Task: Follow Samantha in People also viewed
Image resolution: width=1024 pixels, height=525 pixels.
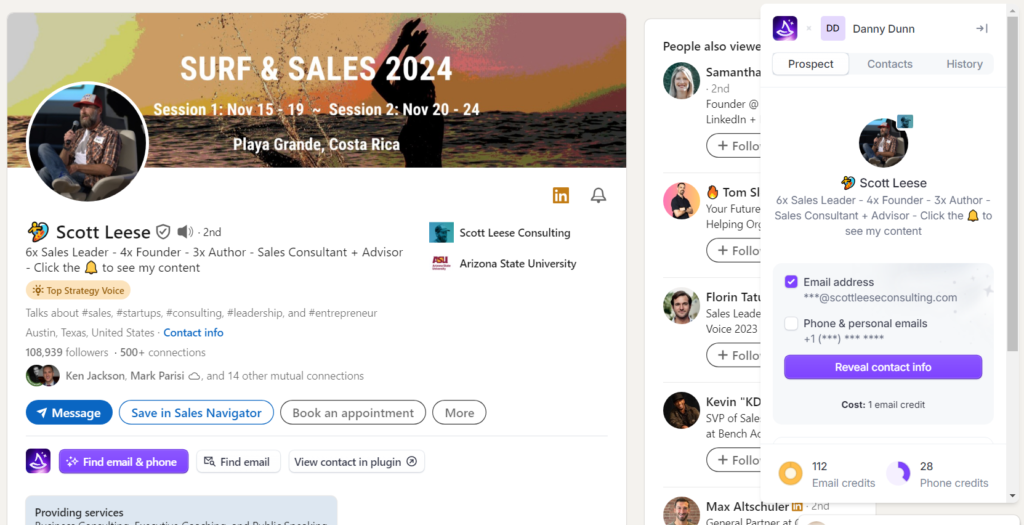Action: click(735, 146)
